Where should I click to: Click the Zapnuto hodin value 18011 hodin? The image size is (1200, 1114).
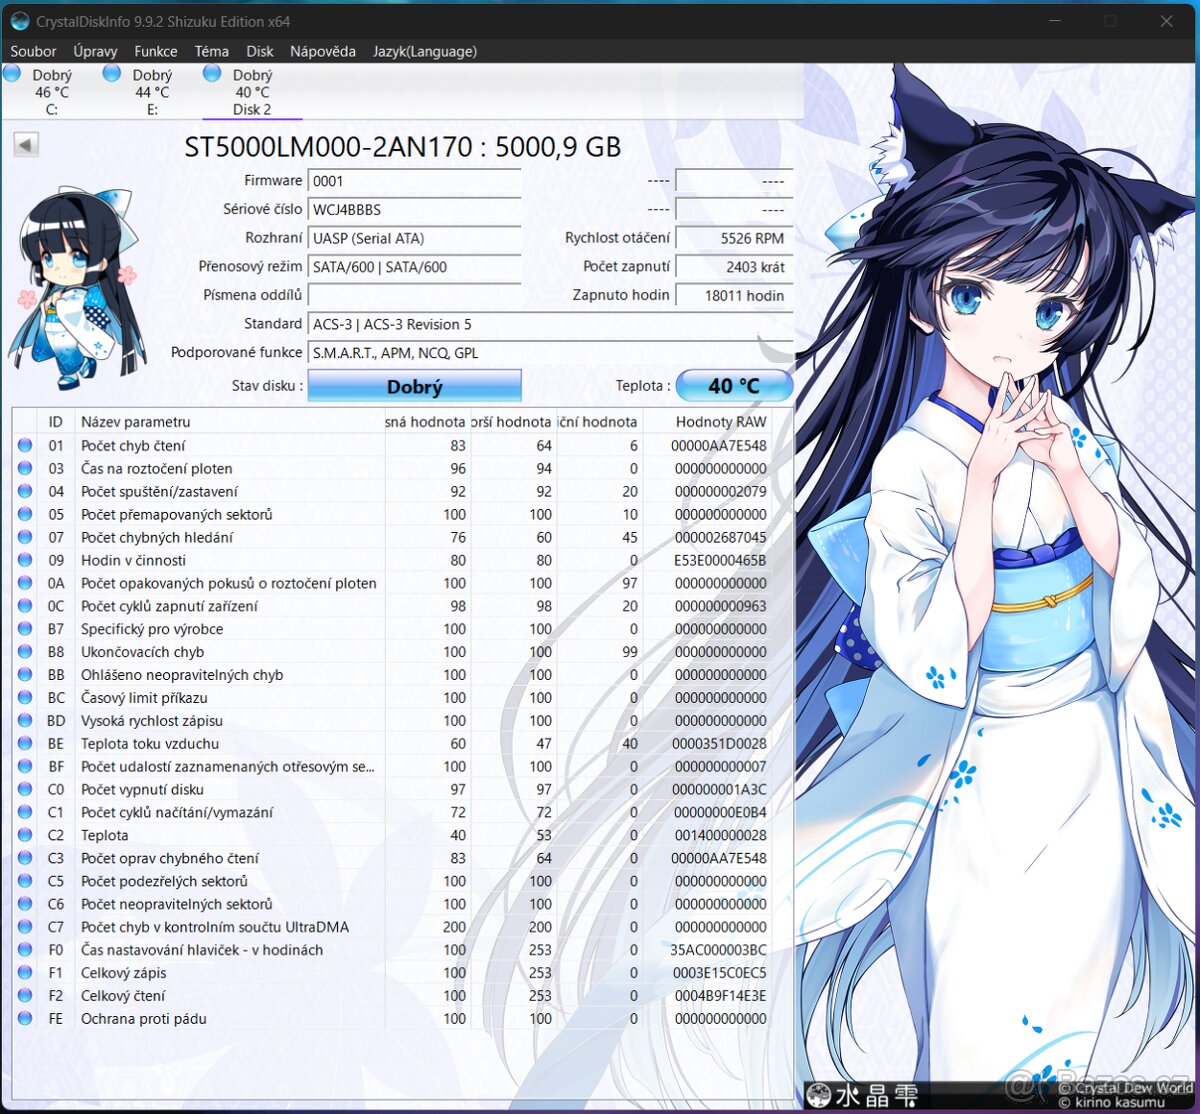point(734,295)
